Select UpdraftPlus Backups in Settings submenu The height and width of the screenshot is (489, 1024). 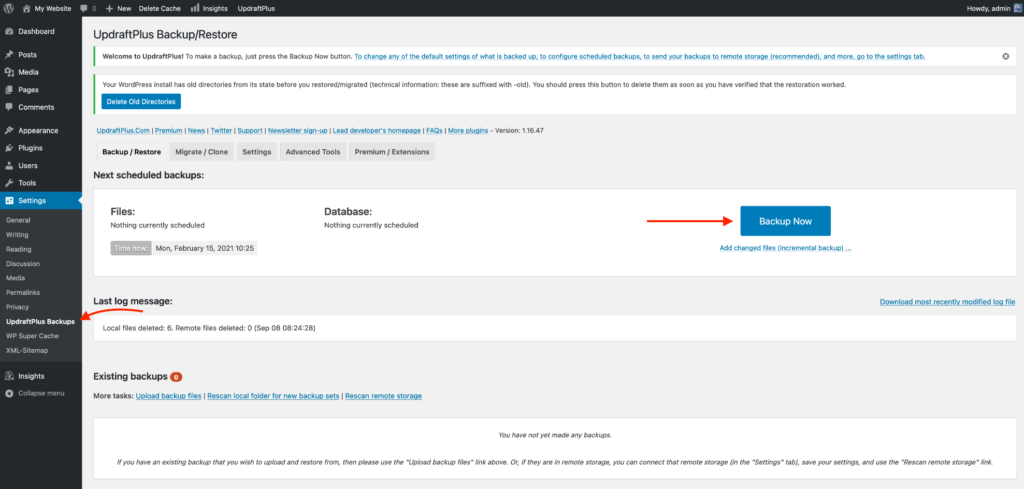point(40,321)
